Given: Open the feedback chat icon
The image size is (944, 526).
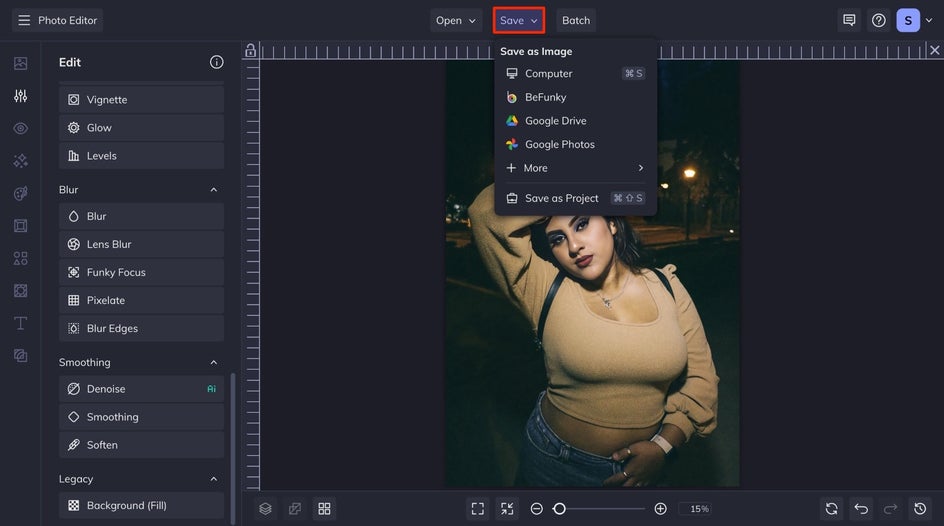Looking at the screenshot, I should pos(849,20).
